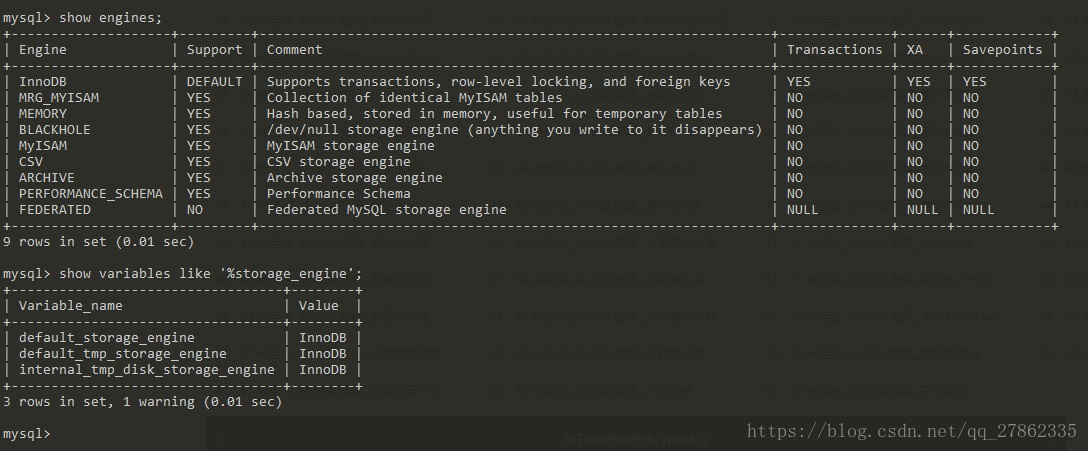Image resolution: width=1088 pixels, height=451 pixels.
Task: Select the MRG_MYISAM engine name
Action: tap(59, 98)
